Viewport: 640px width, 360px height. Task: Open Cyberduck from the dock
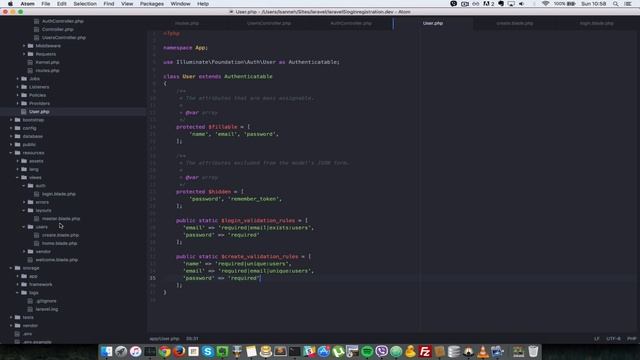coord(410,351)
